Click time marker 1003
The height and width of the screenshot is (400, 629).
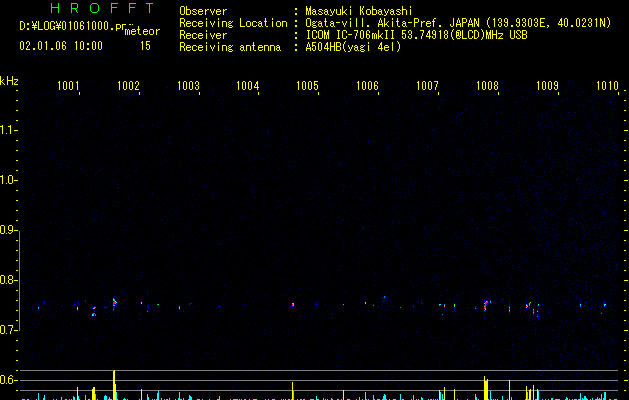188,85
